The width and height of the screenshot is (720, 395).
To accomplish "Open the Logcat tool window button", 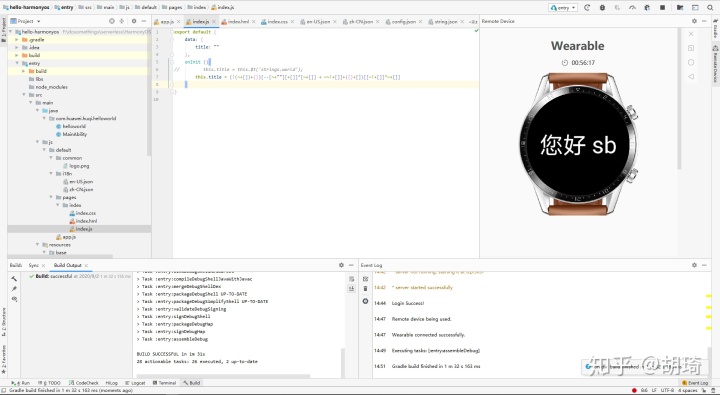I will [x=135, y=383].
